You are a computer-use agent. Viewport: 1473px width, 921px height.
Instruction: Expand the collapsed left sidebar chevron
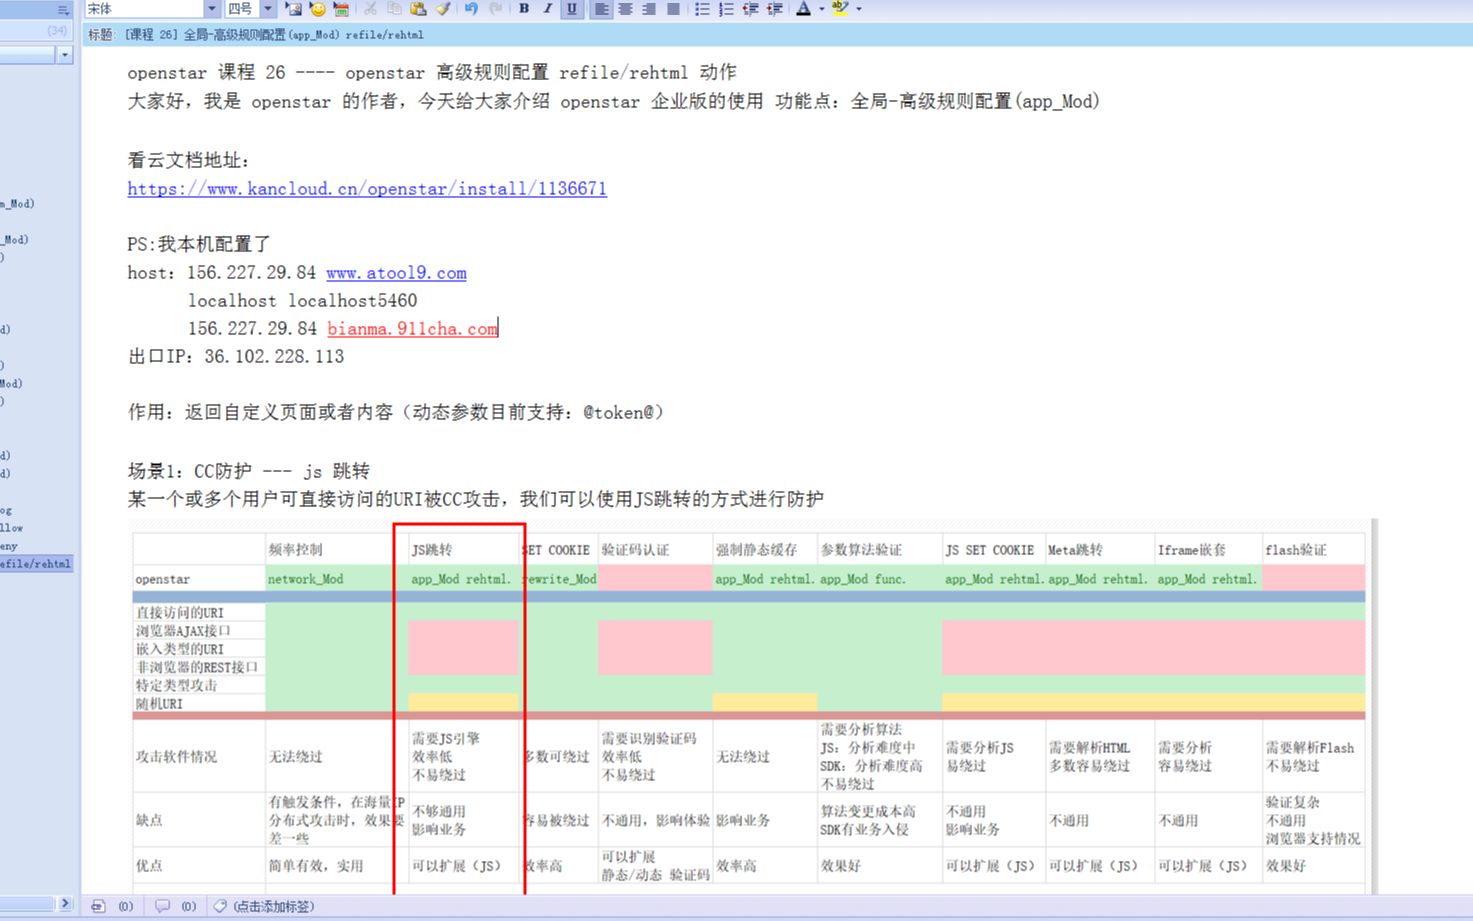66,904
